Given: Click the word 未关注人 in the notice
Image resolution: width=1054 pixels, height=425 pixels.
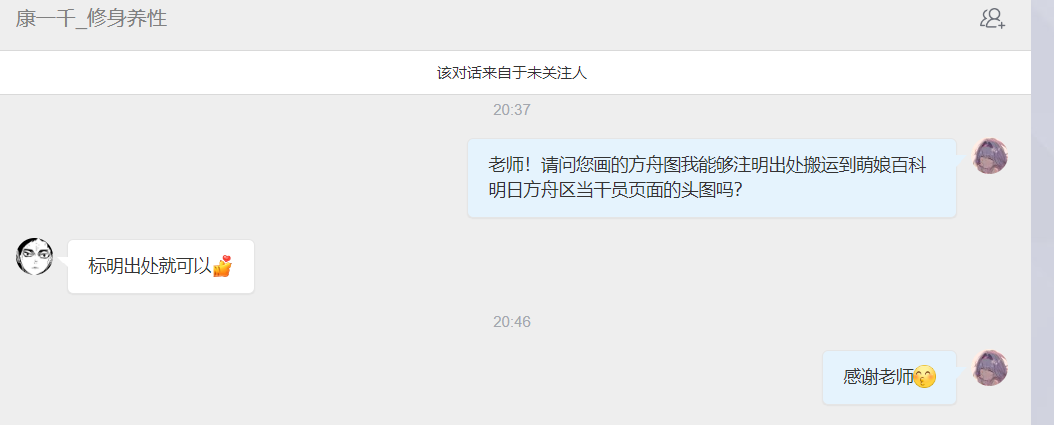Looking at the screenshot, I should tap(557, 73).
